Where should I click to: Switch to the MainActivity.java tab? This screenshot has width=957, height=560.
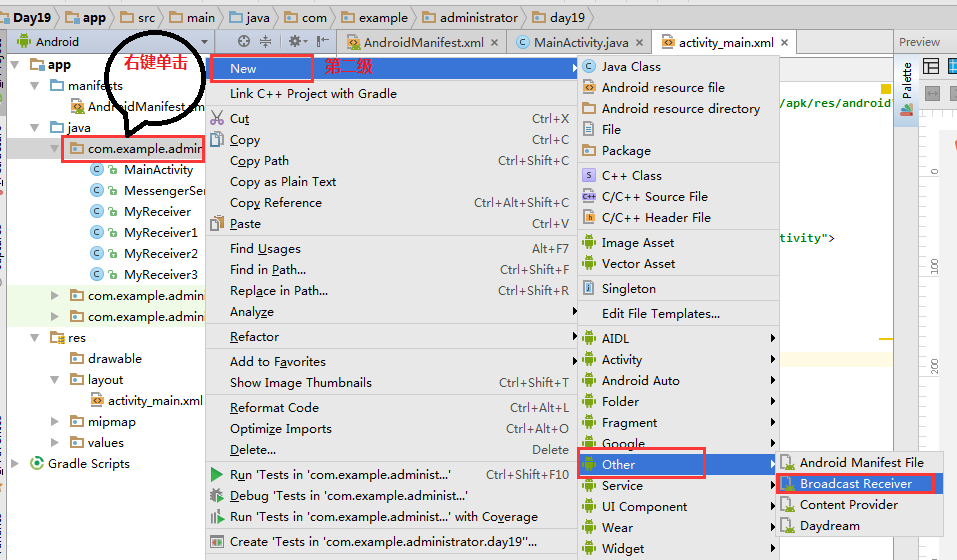tap(581, 43)
